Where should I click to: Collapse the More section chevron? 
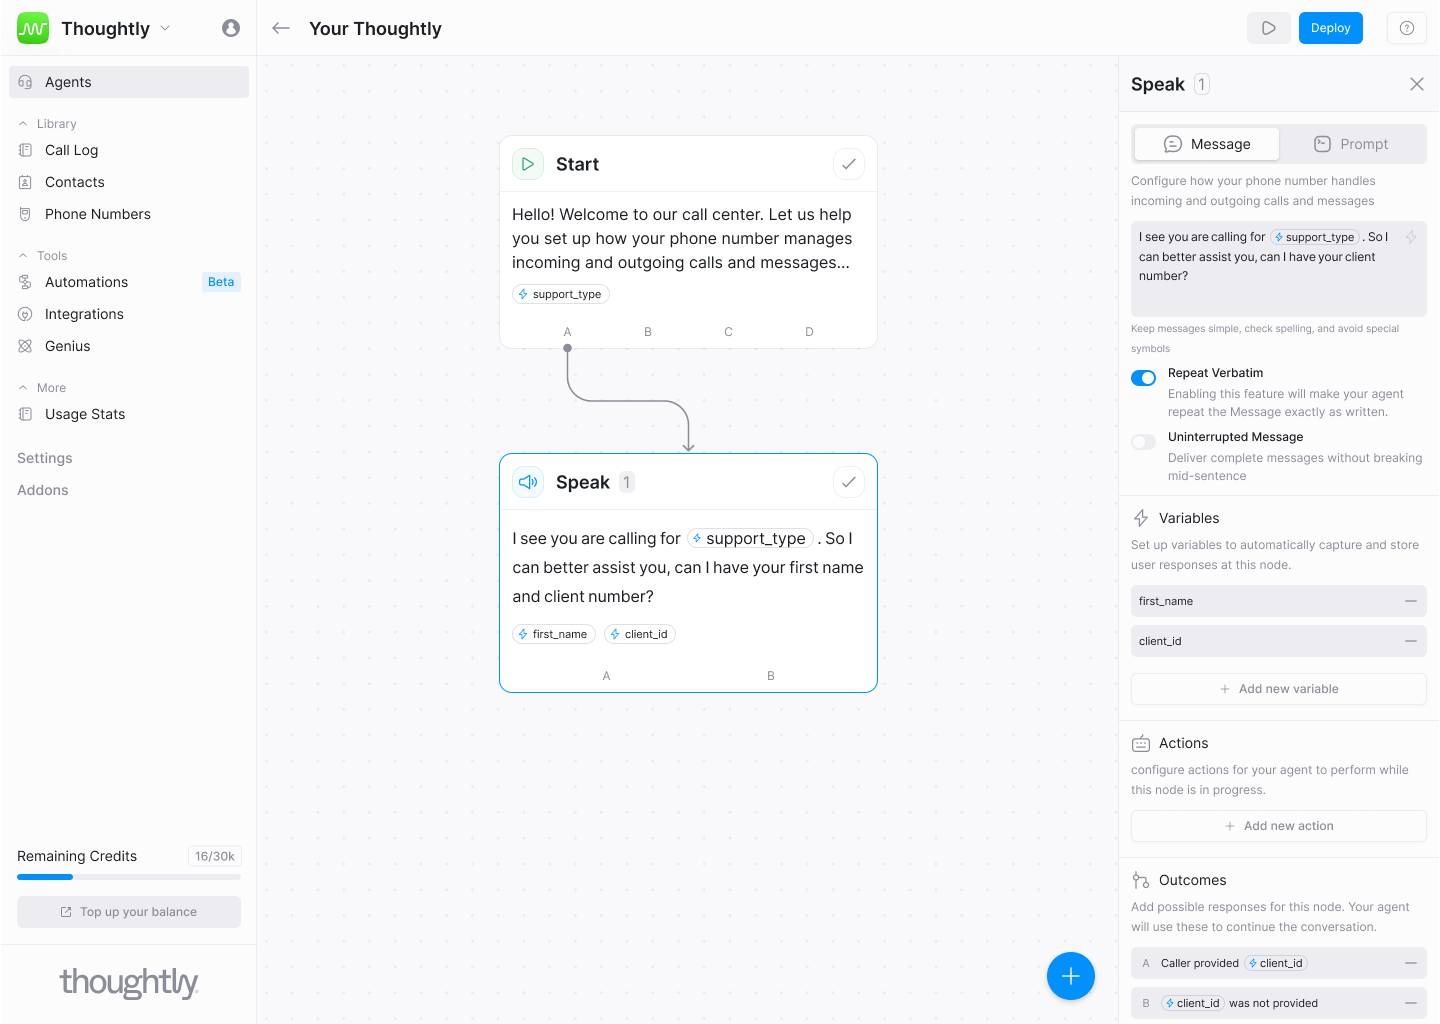click(23, 388)
